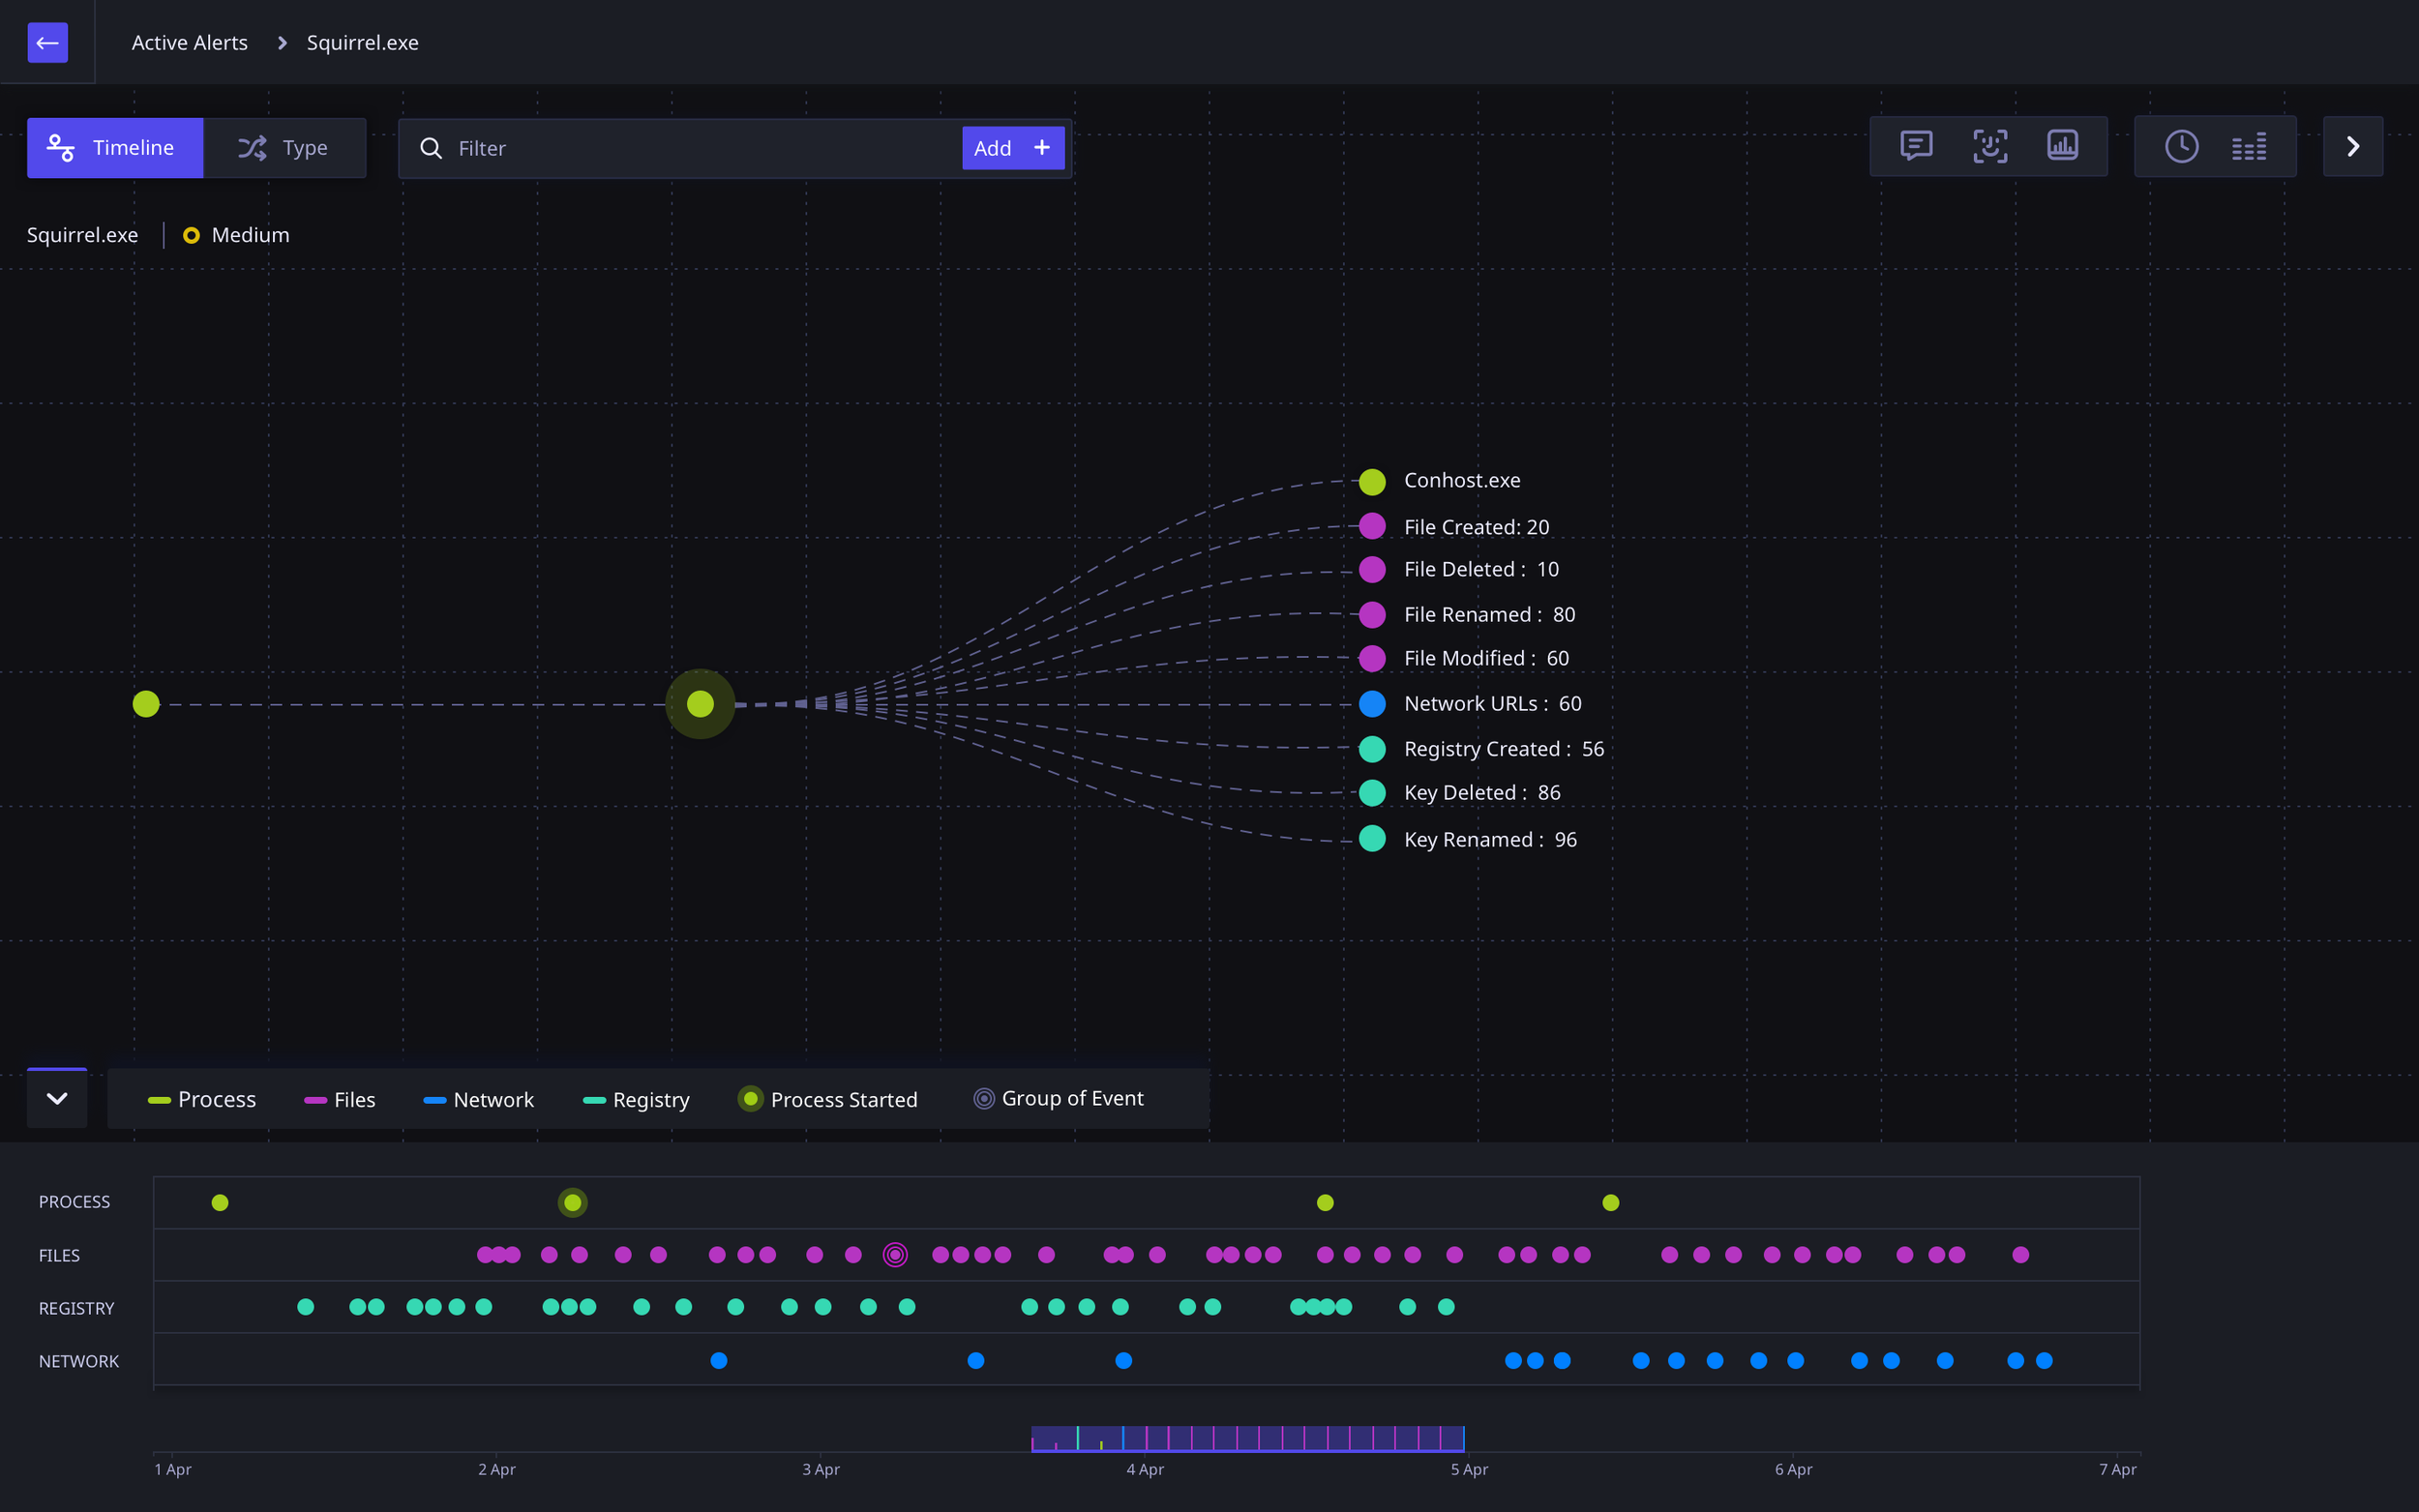Click the column list view icon

click(x=2249, y=148)
